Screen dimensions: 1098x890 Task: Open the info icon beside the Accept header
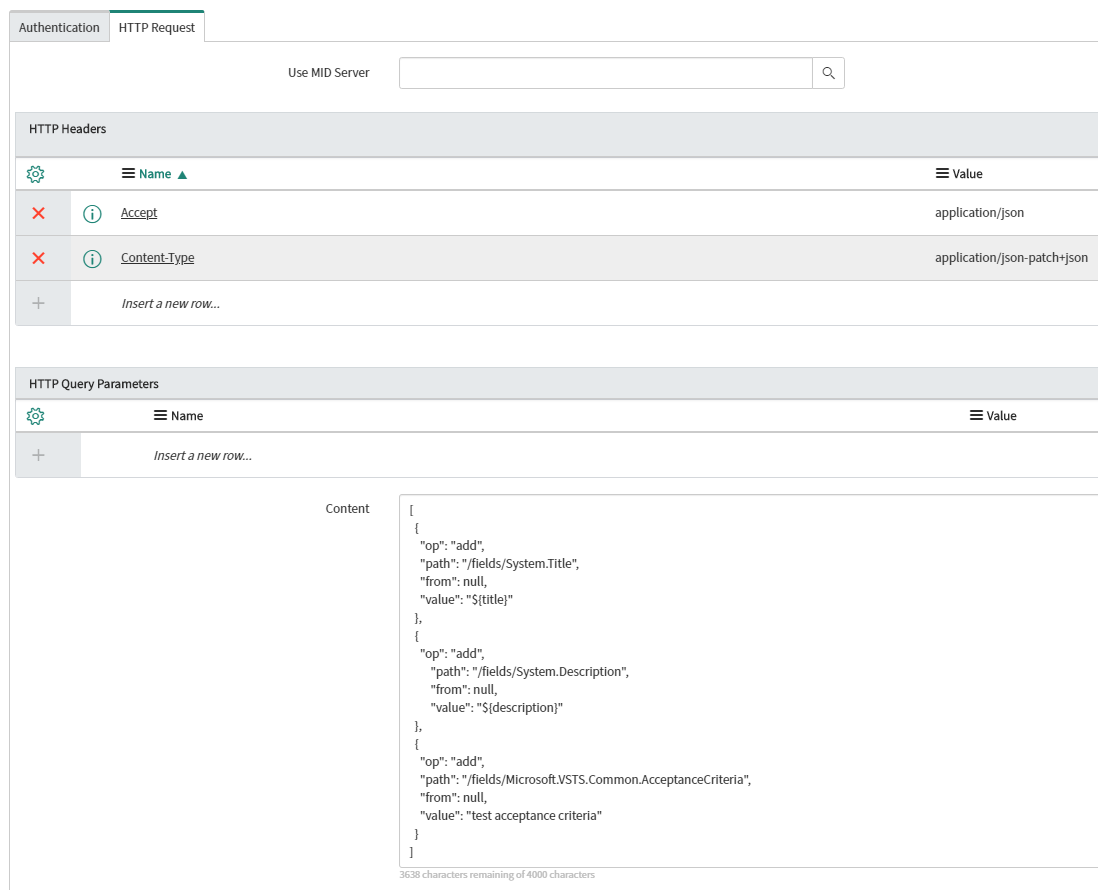[91, 212]
